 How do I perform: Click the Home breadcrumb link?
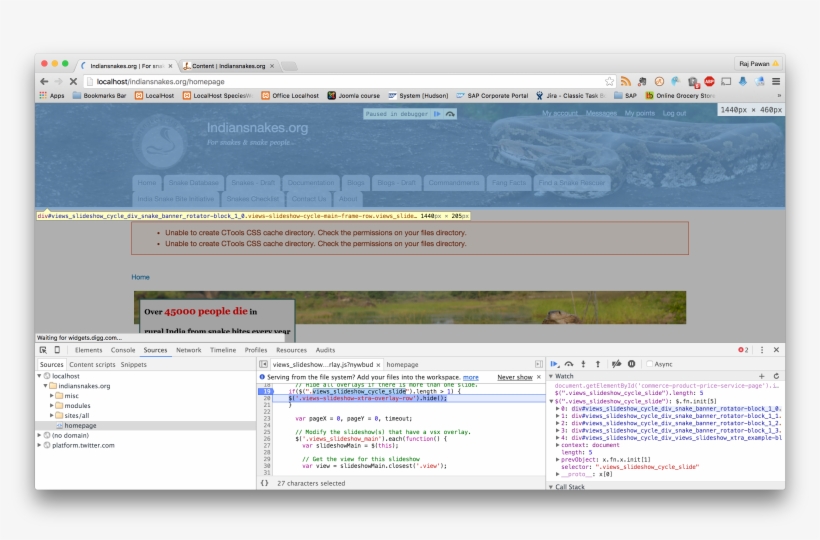click(x=140, y=277)
